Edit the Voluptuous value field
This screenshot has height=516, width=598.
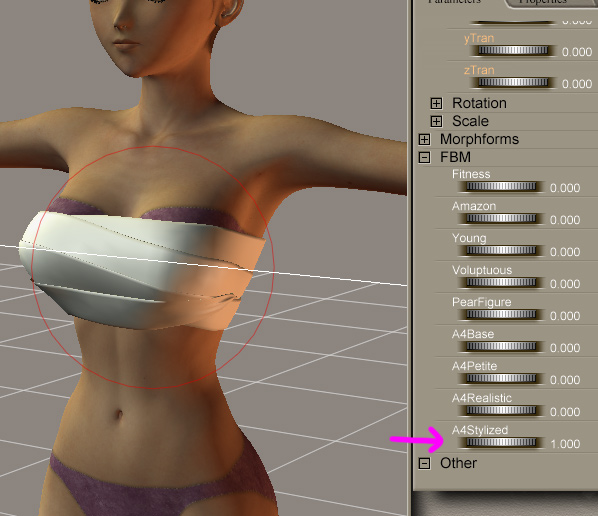[565, 284]
